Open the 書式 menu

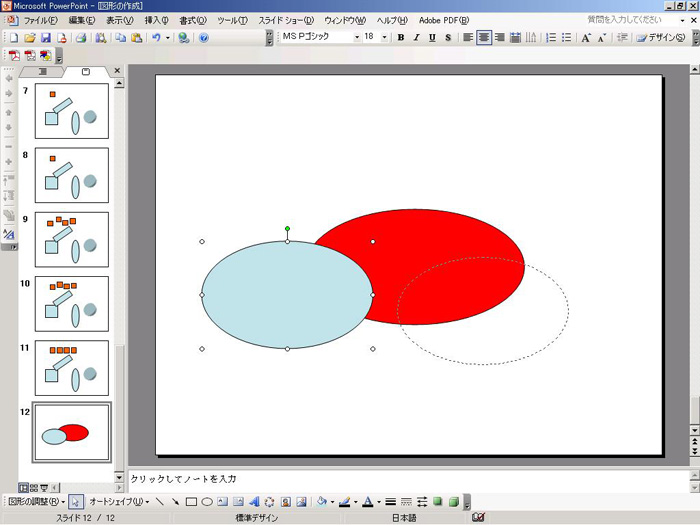(x=193, y=21)
